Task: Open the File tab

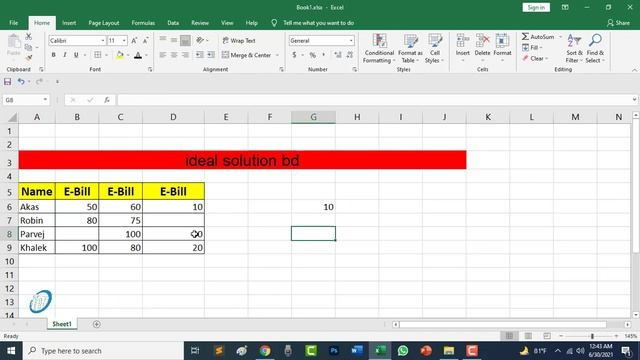Action: [x=13, y=23]
